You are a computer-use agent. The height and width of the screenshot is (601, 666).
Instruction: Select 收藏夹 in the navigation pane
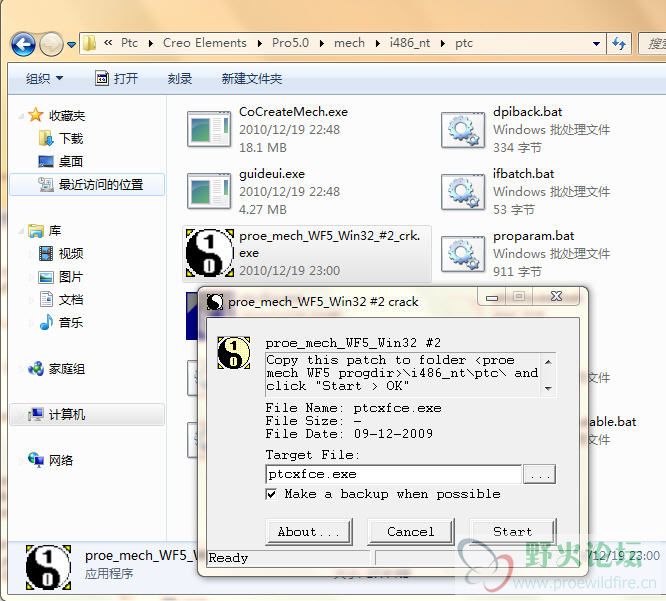[x=67, y=116]
